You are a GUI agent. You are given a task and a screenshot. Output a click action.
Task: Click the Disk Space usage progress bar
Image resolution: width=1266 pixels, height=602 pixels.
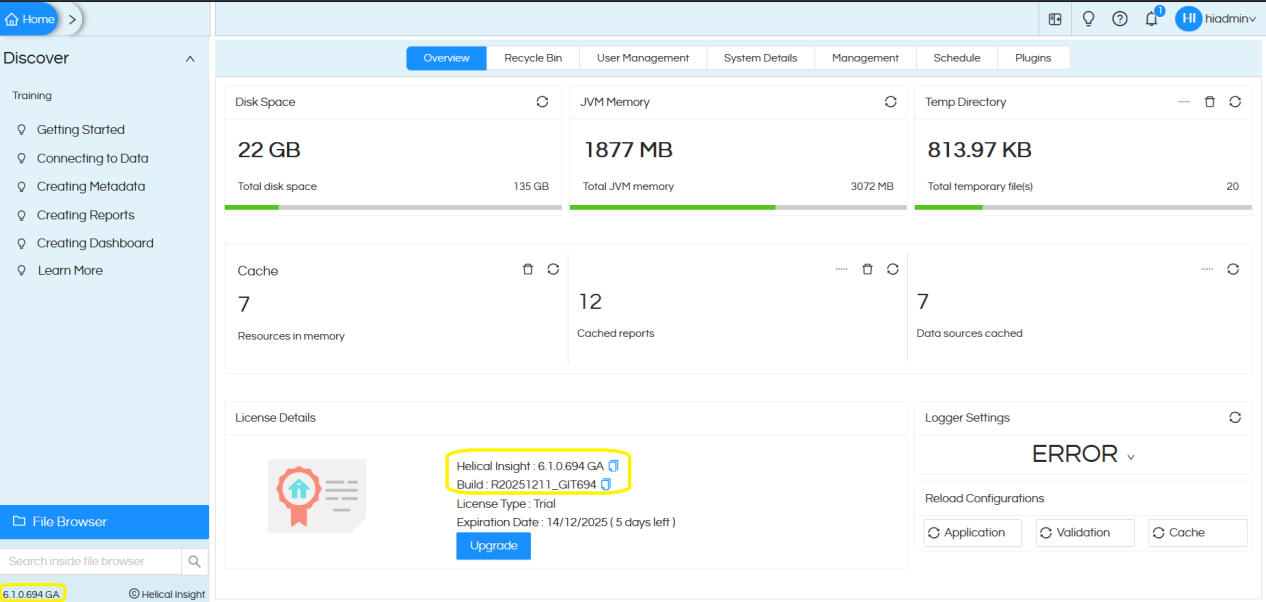click(392, 208)
